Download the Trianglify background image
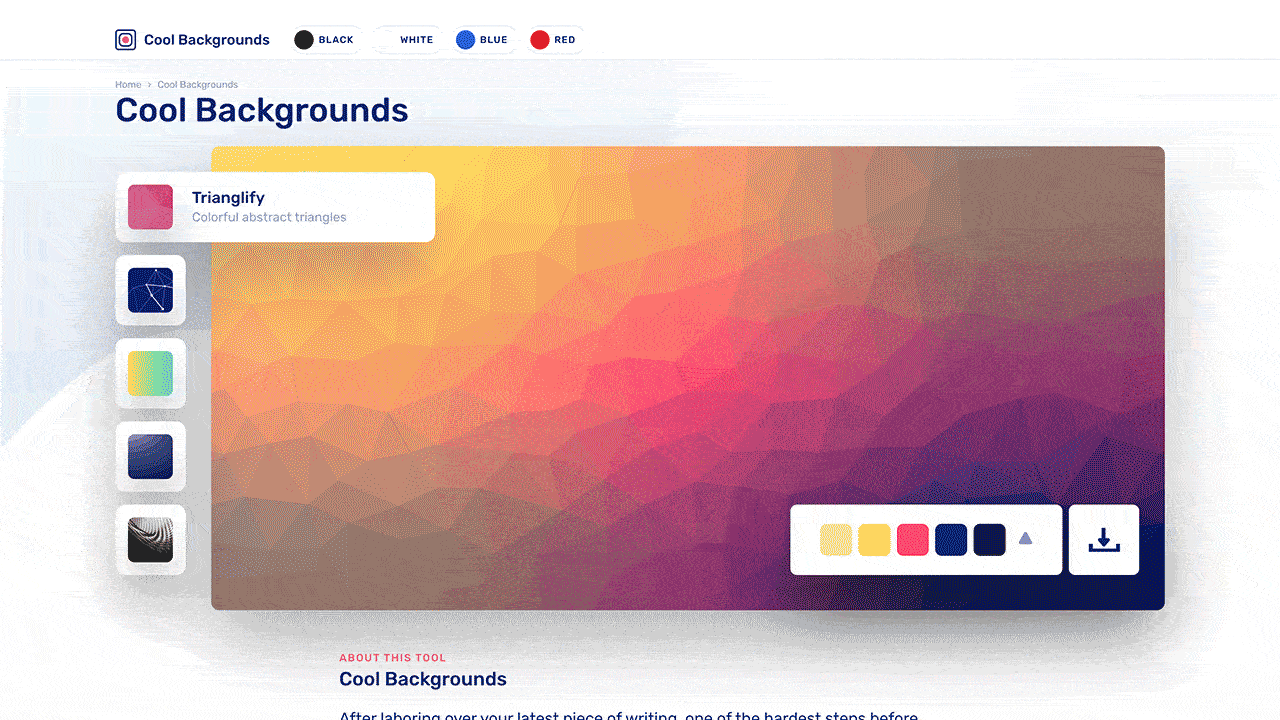 click(1103, 540)
